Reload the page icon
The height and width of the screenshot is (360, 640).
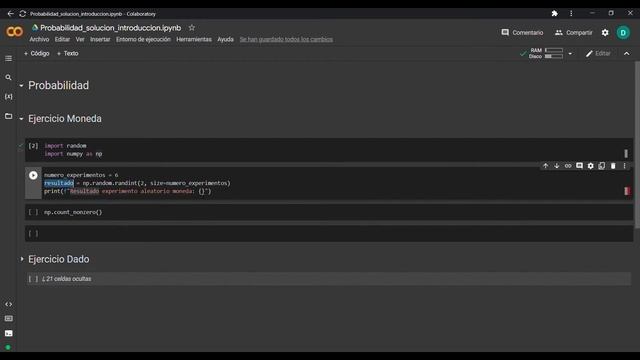[22, 13]
